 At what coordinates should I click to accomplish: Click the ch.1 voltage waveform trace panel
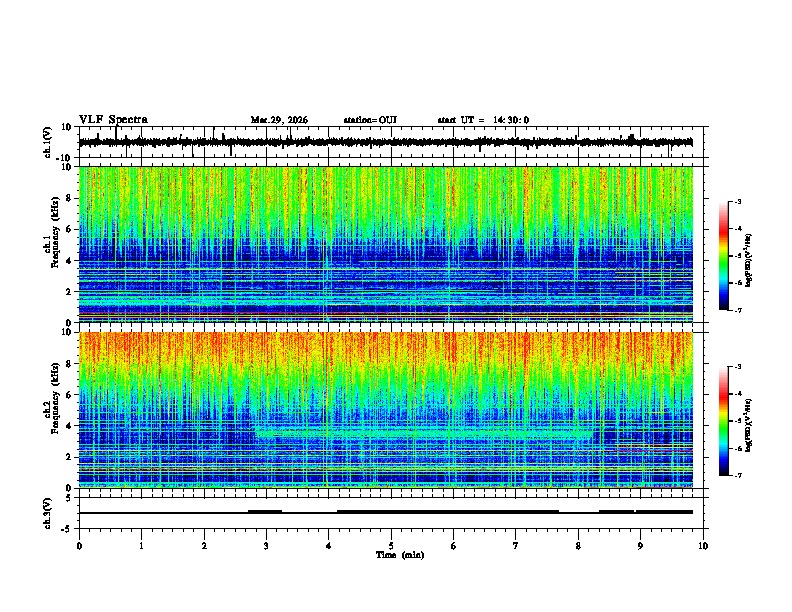[393, 142]
